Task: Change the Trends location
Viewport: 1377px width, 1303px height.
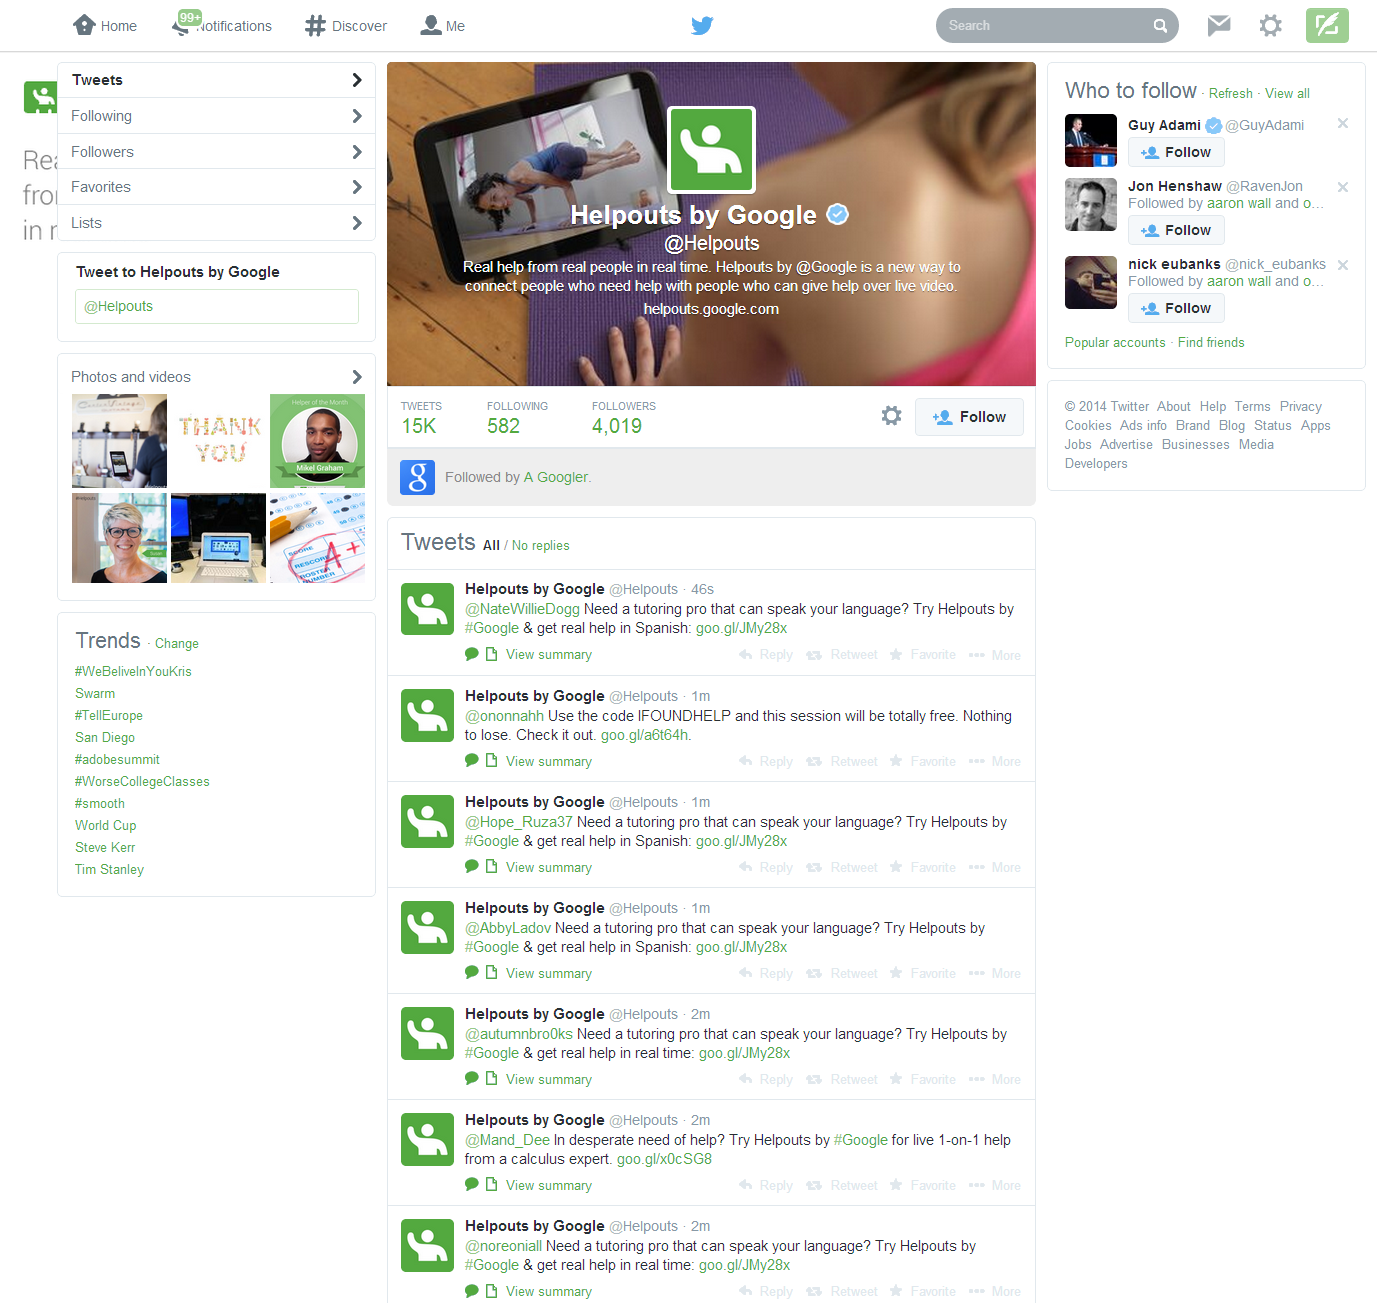Action: pyautogui.click(x=177, y=644)
